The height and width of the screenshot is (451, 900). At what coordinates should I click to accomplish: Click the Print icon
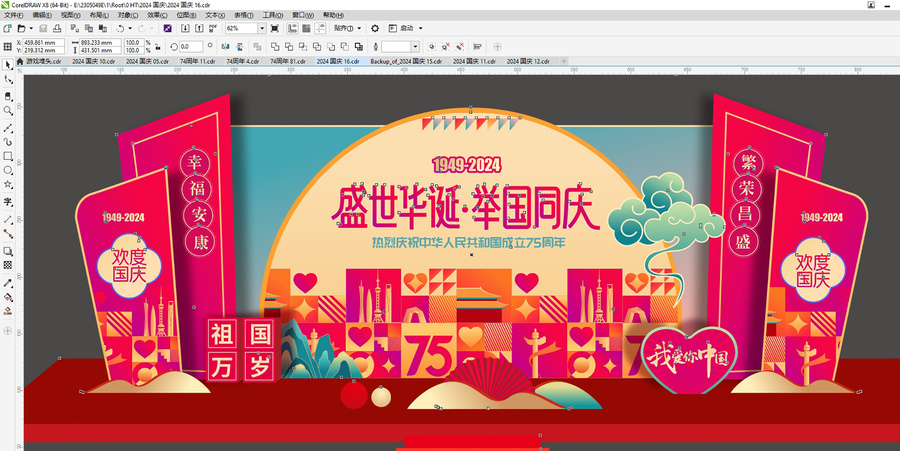[57, 28]
